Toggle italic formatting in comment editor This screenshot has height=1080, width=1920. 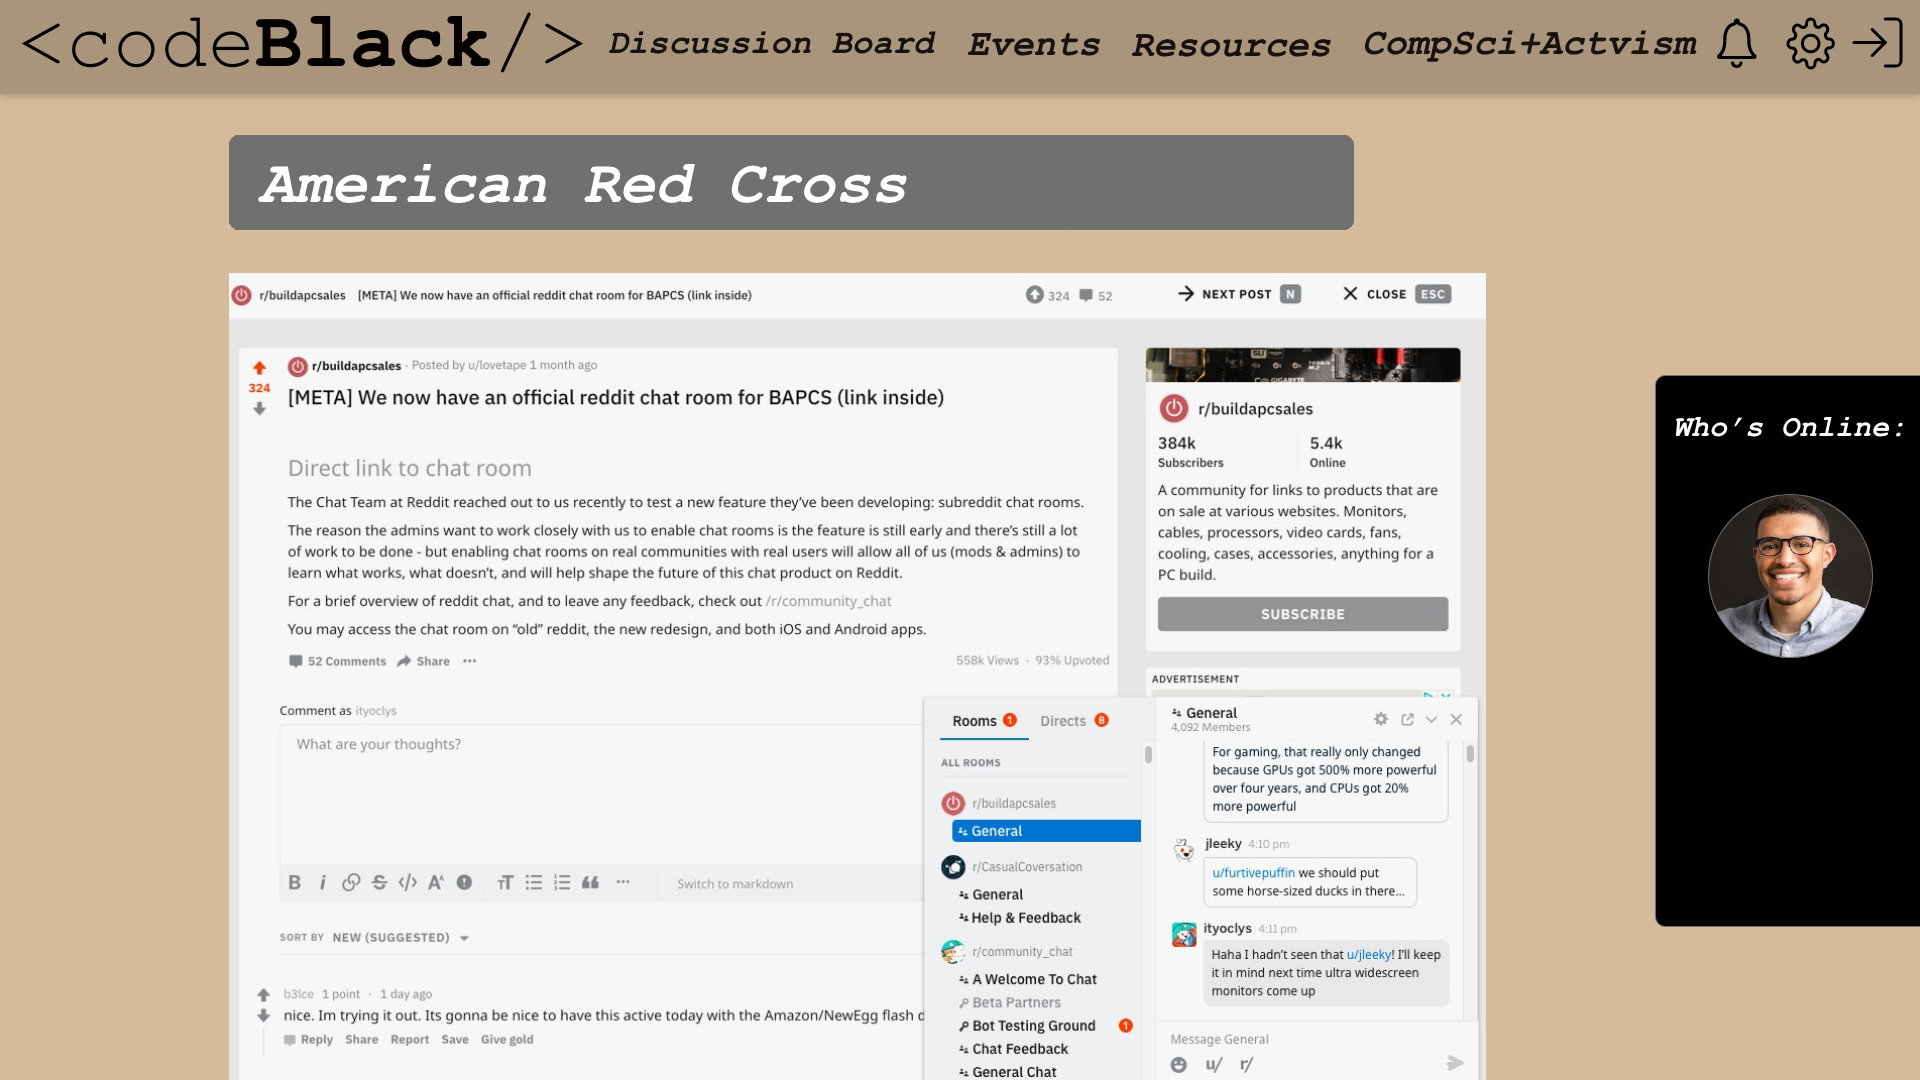[322, 882]
